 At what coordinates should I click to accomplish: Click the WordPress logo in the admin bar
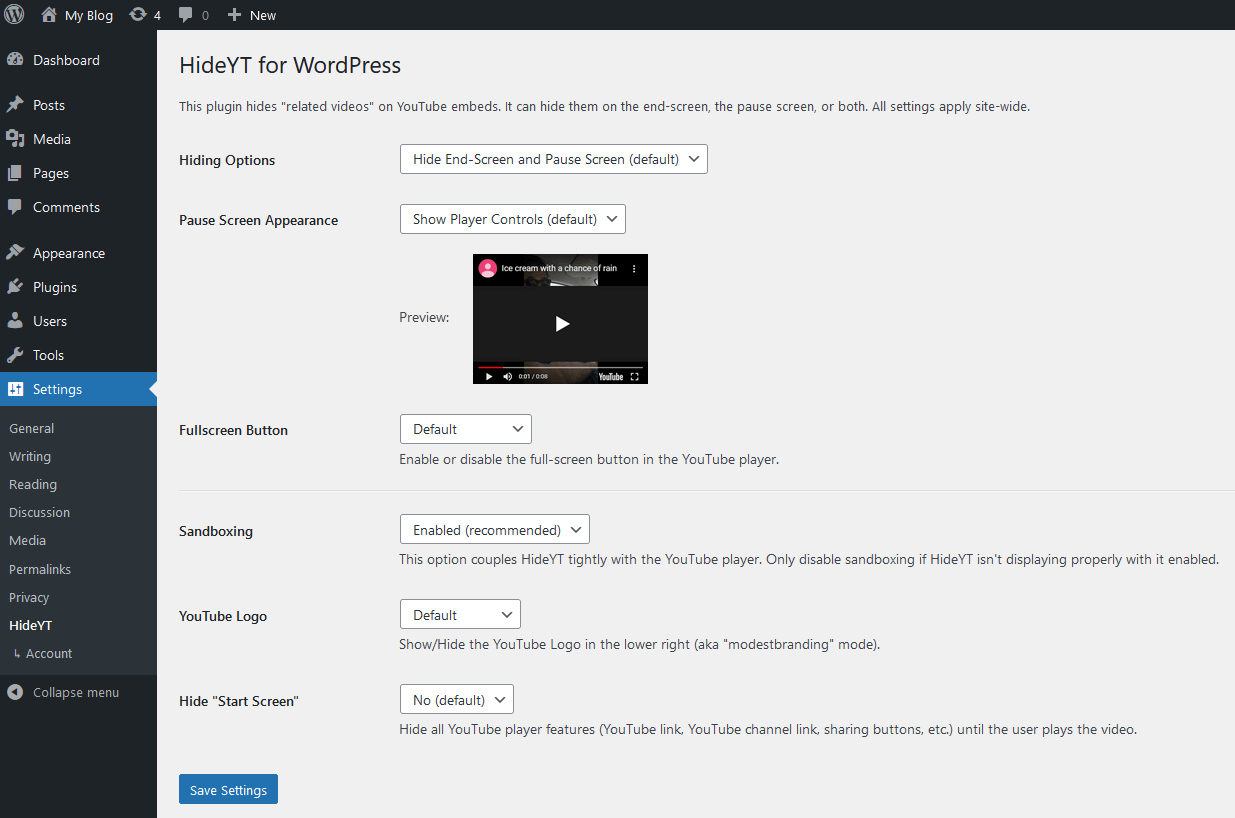pos(14,14)
